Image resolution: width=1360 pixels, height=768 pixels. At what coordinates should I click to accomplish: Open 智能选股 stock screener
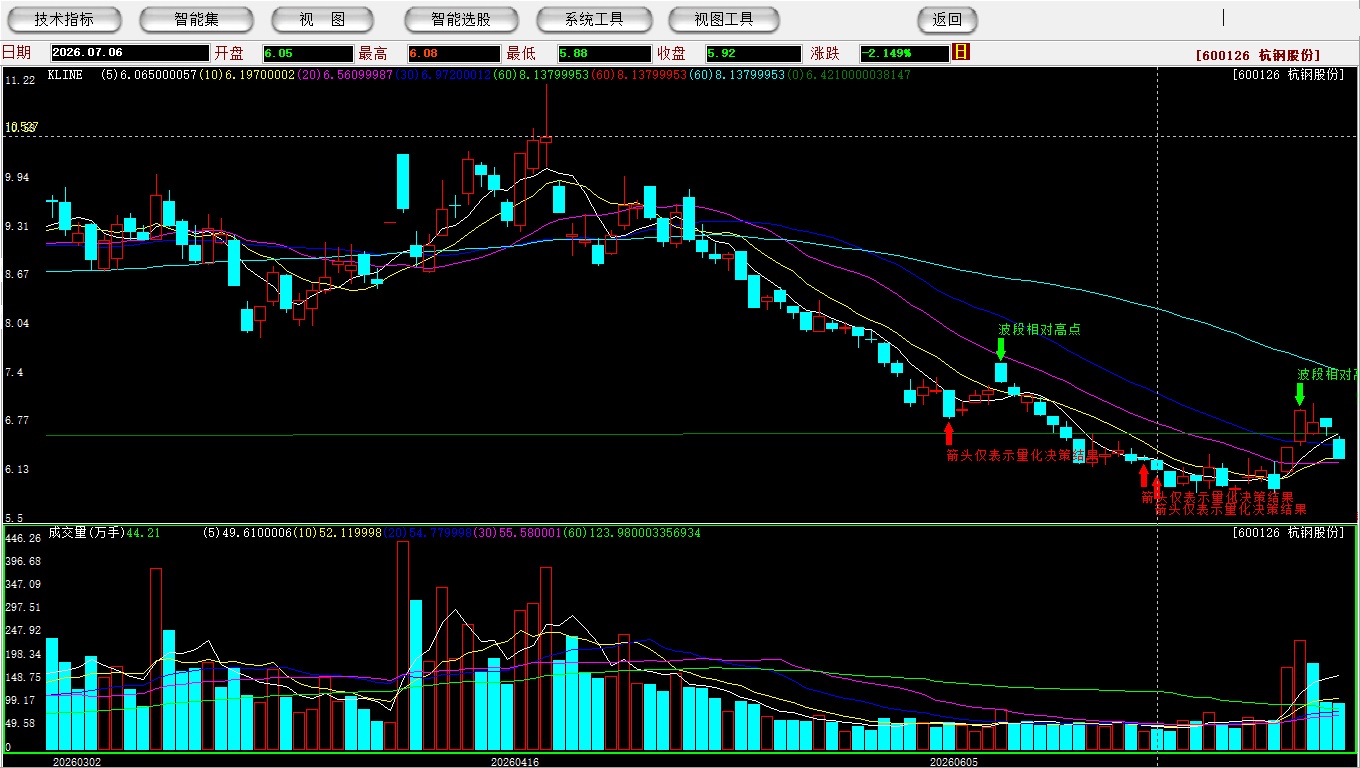click(x=461, y=19)
